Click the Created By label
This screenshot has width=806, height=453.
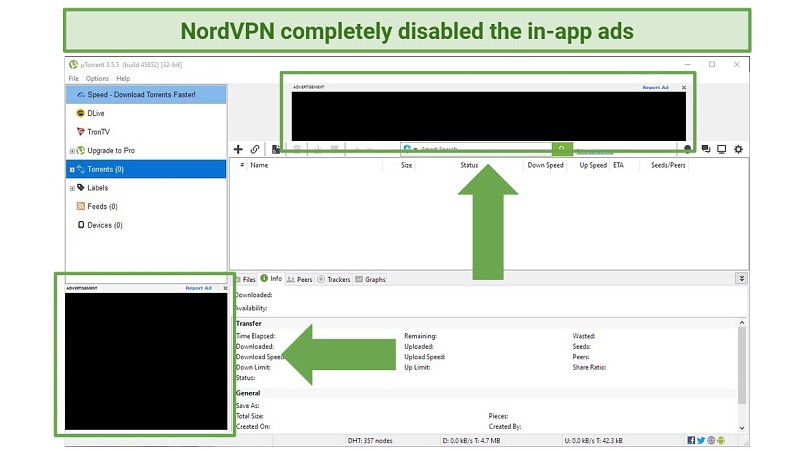click(x=505, y=426)
